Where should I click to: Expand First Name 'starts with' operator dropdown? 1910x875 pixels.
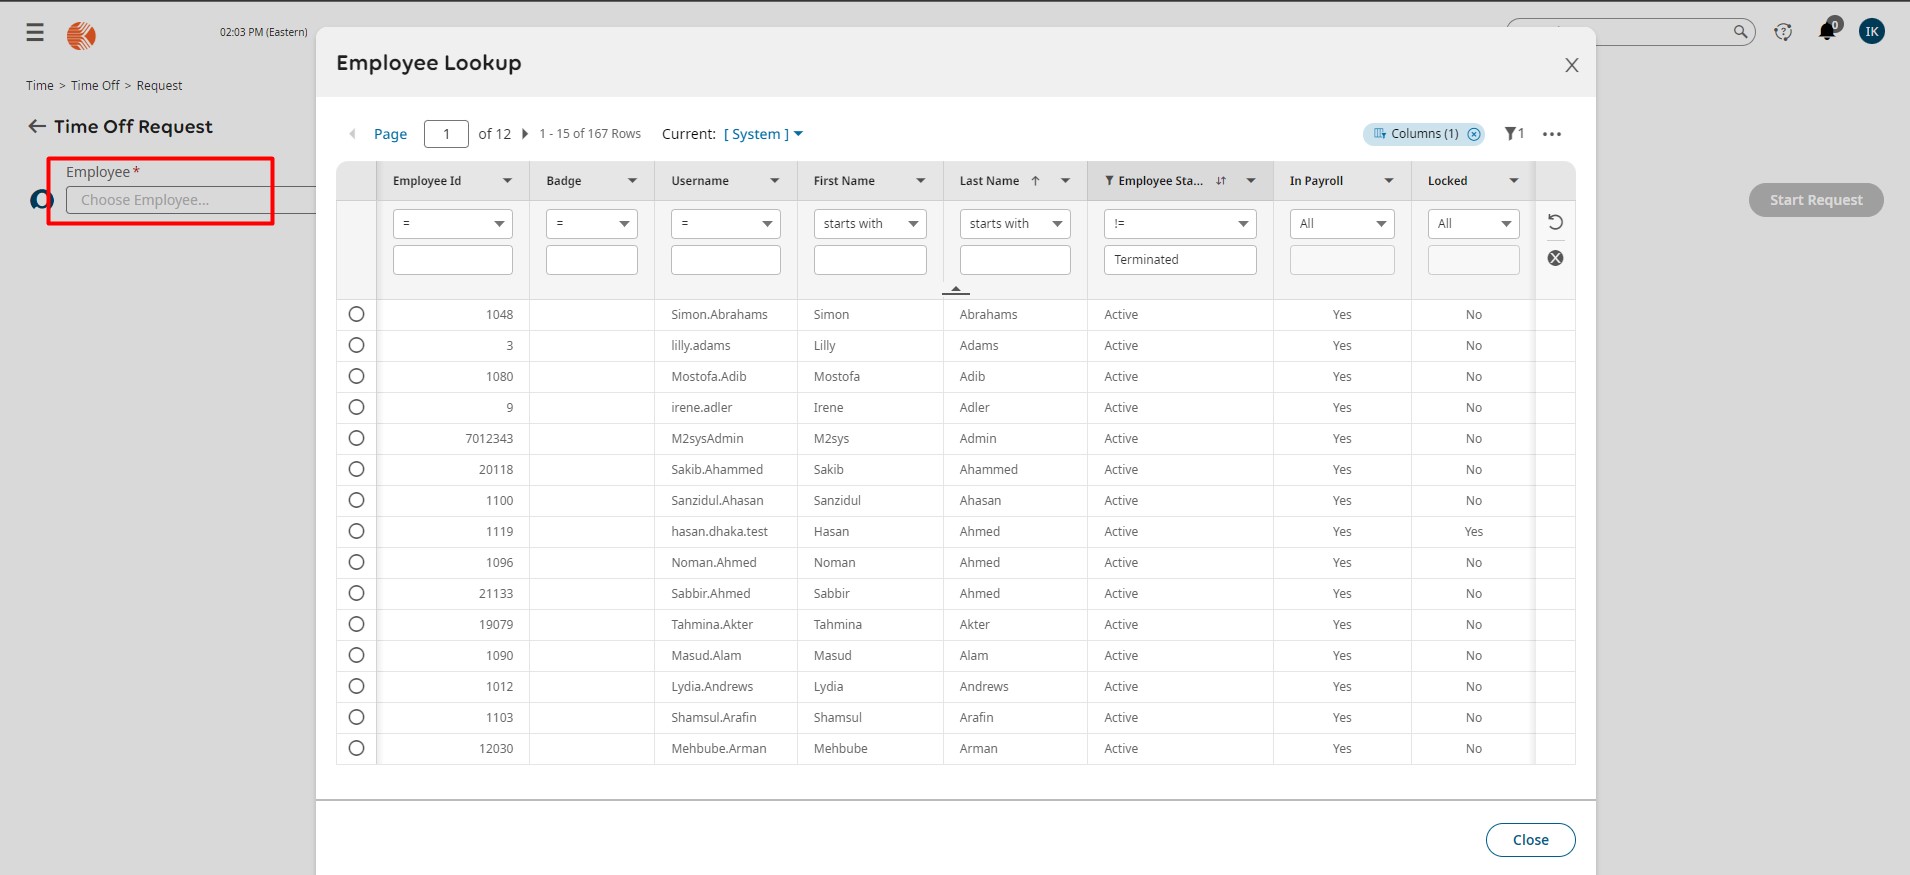point(869,224)
